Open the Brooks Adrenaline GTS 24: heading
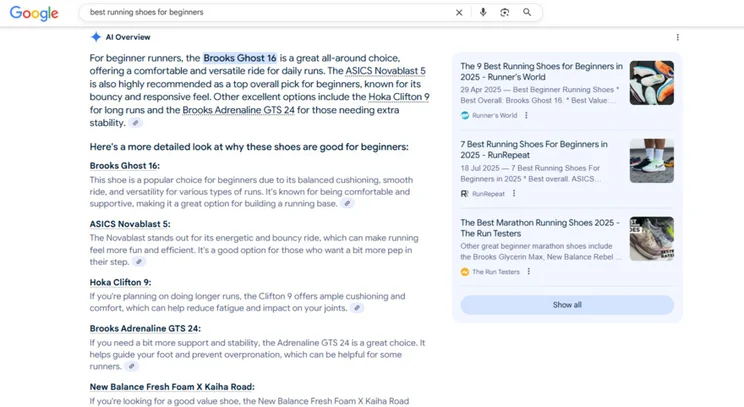This screenshot has height=407, width=744. coord(145,328)
